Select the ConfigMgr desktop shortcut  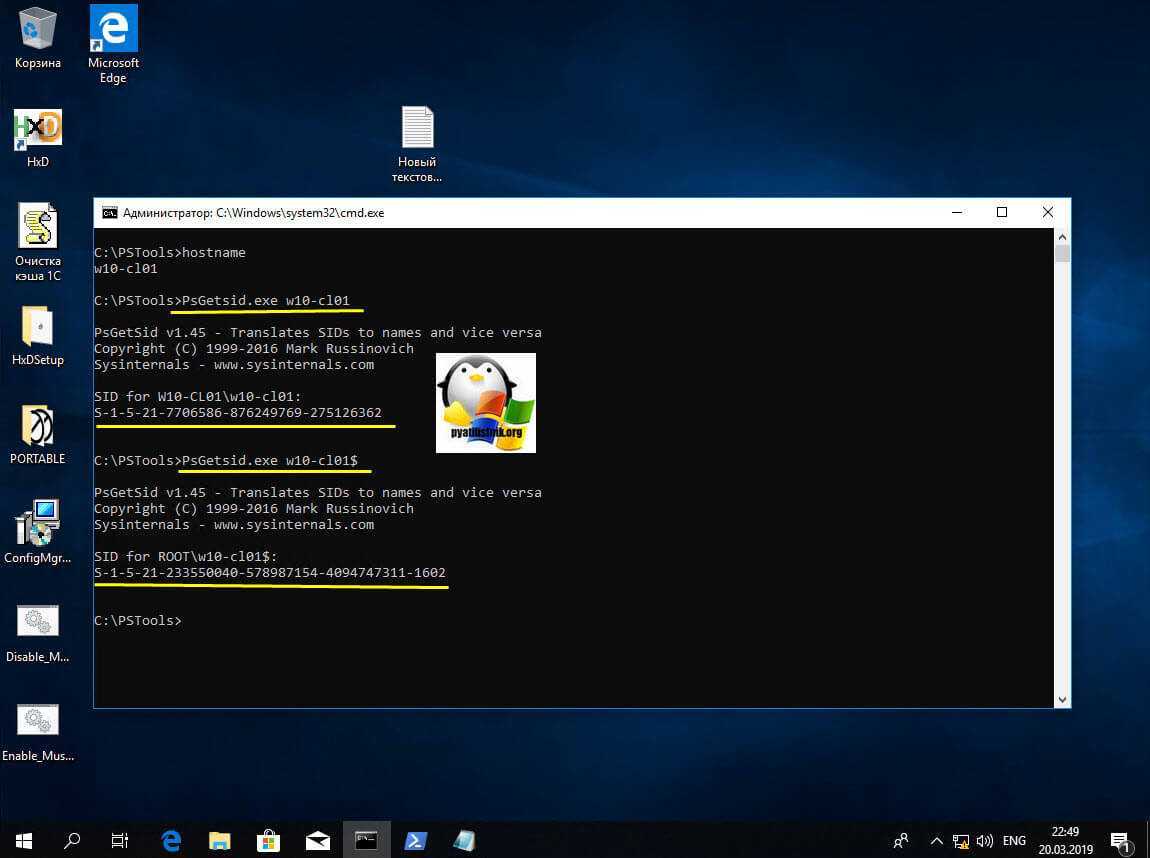tap(38, 525)
